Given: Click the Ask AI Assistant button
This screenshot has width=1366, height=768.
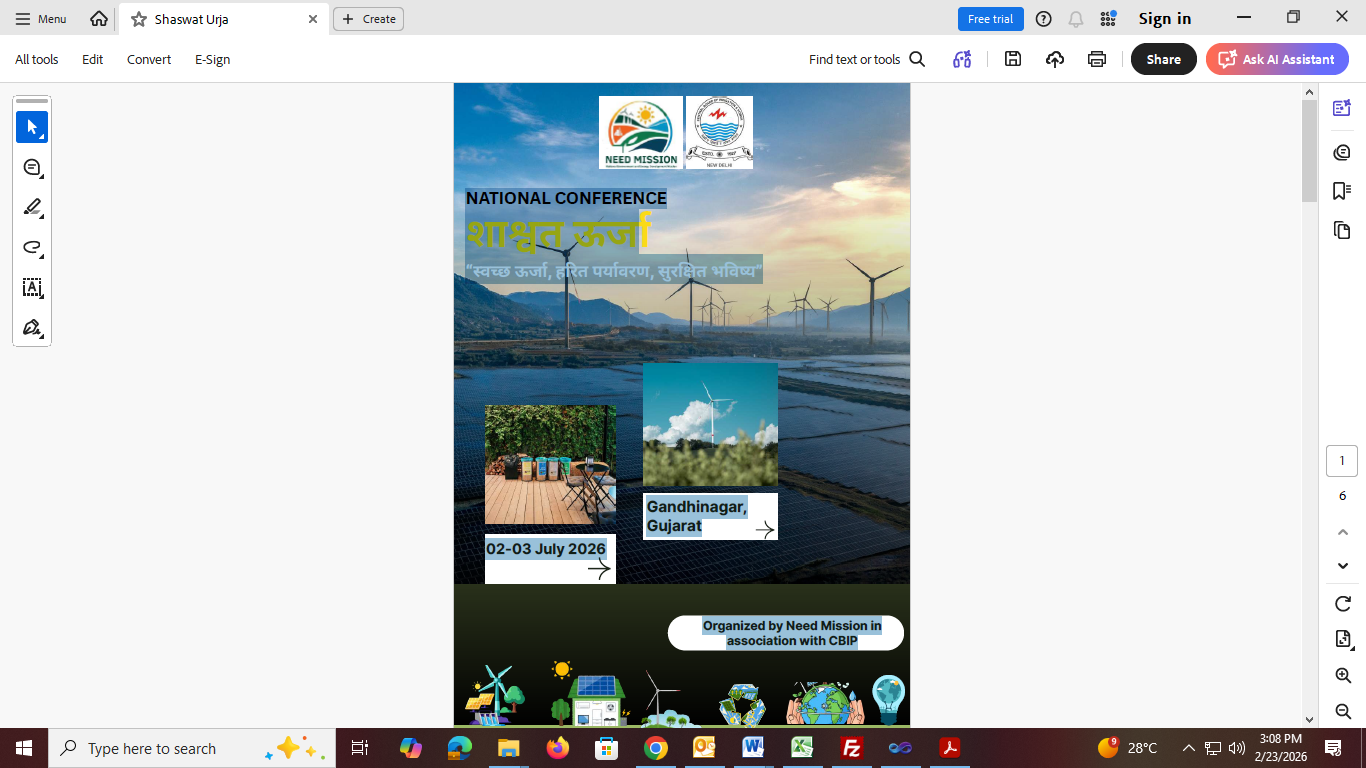Looking at the screenshot, I should click(x=1277, y=59).
